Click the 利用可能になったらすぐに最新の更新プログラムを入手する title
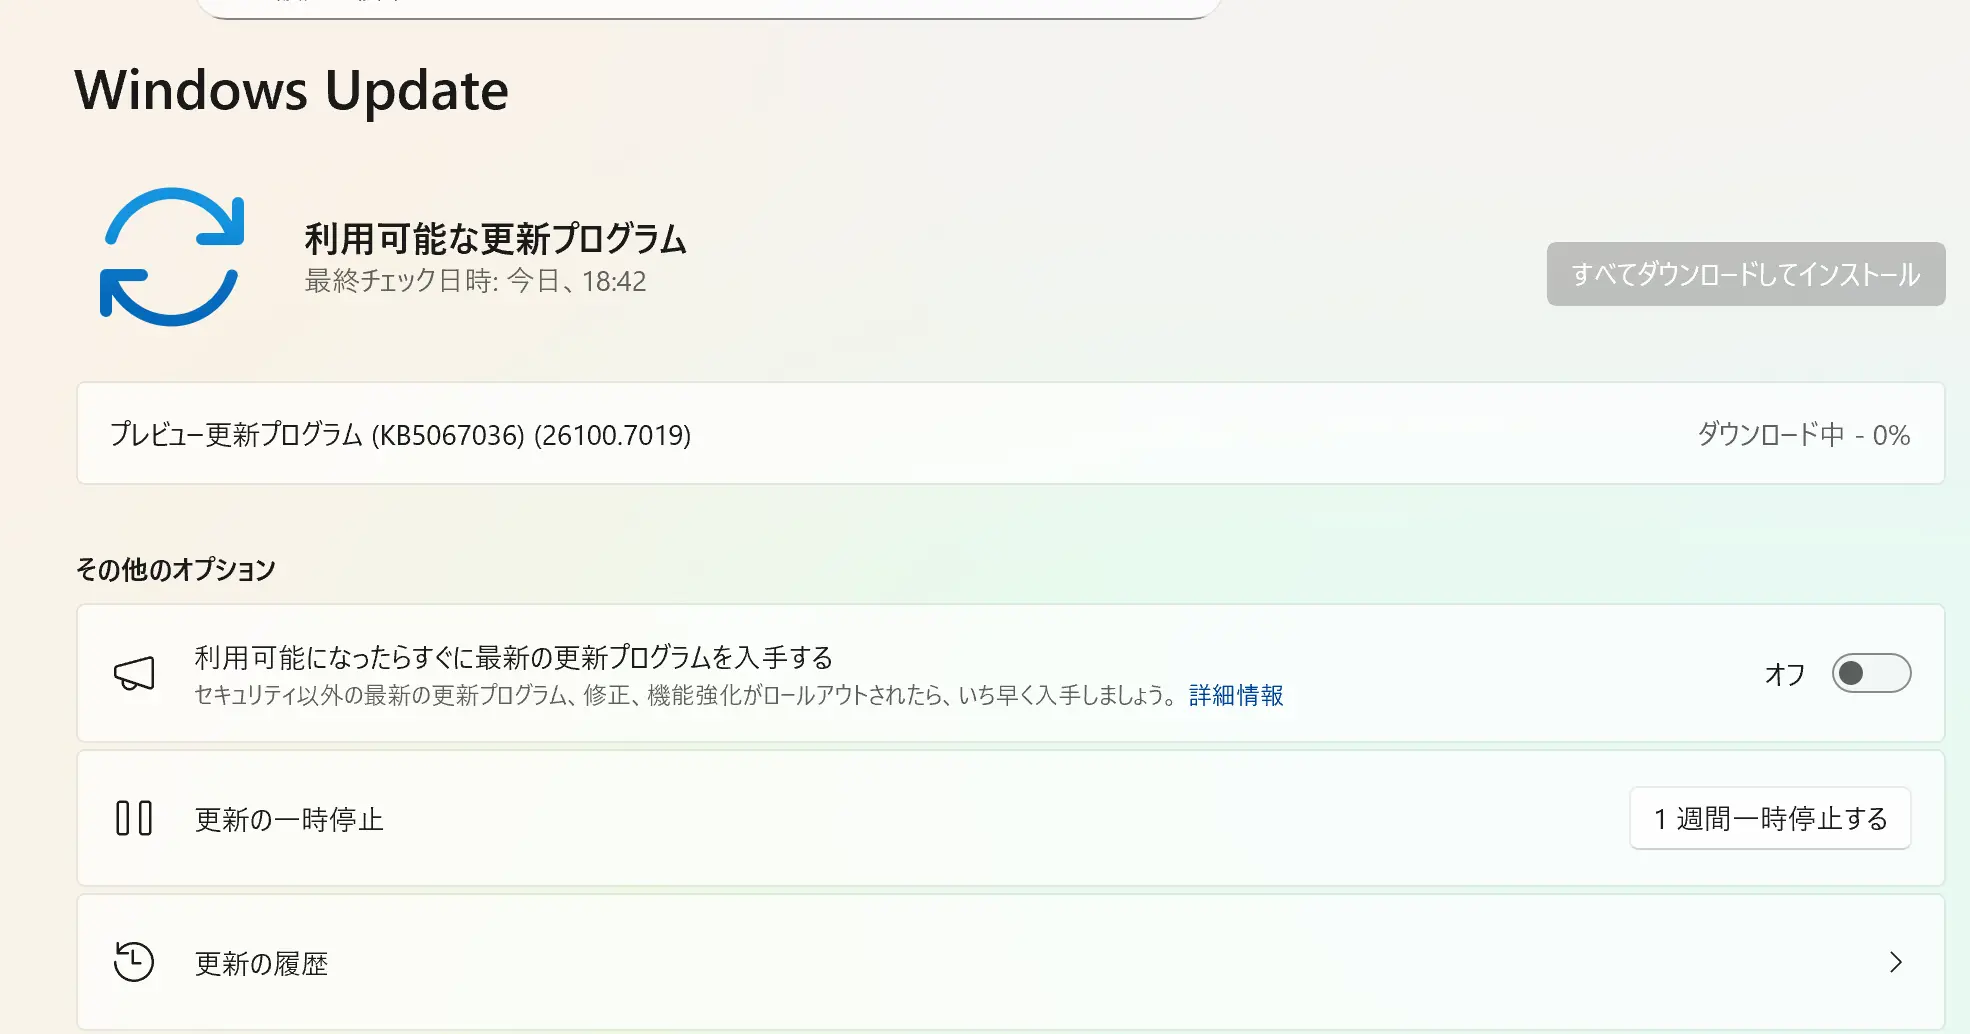Viewport: 1970px width, 1034px height. tap(513, 658)
